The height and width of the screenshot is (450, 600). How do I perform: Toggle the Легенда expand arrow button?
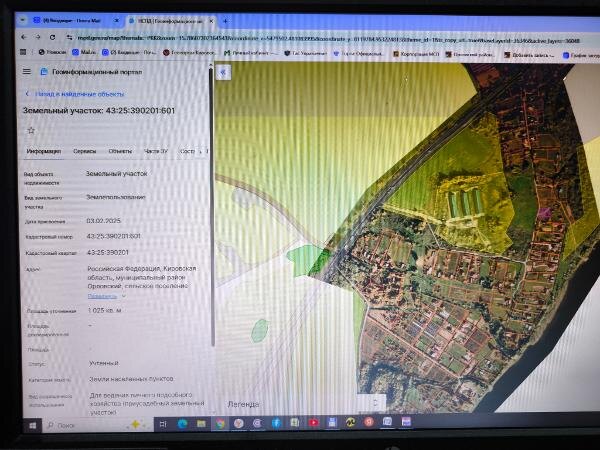(375, 403)
